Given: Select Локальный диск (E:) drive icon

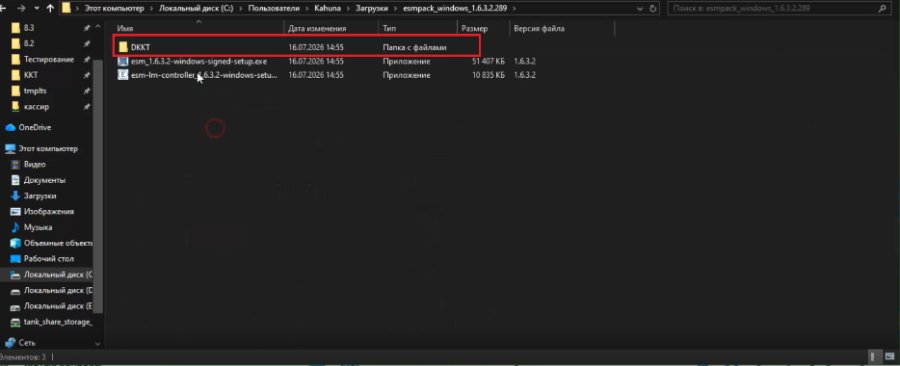Looking at the screenshot, I should point(15,306).
